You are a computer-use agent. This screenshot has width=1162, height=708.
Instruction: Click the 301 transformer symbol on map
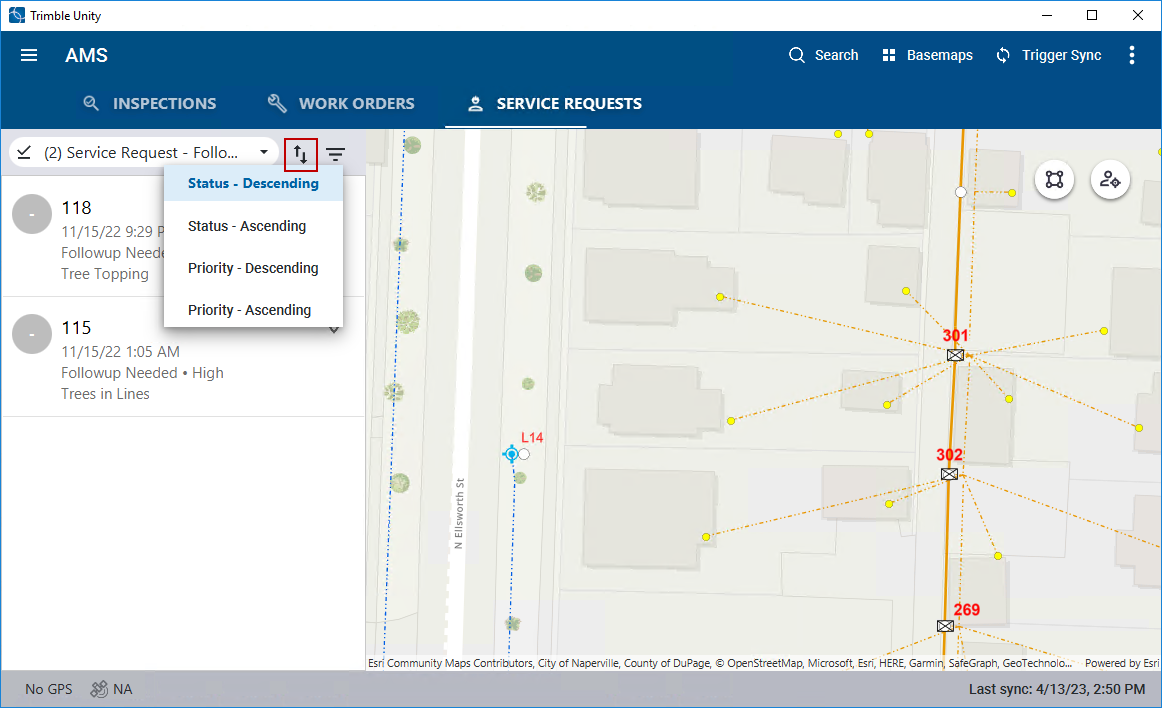[956, 355]
